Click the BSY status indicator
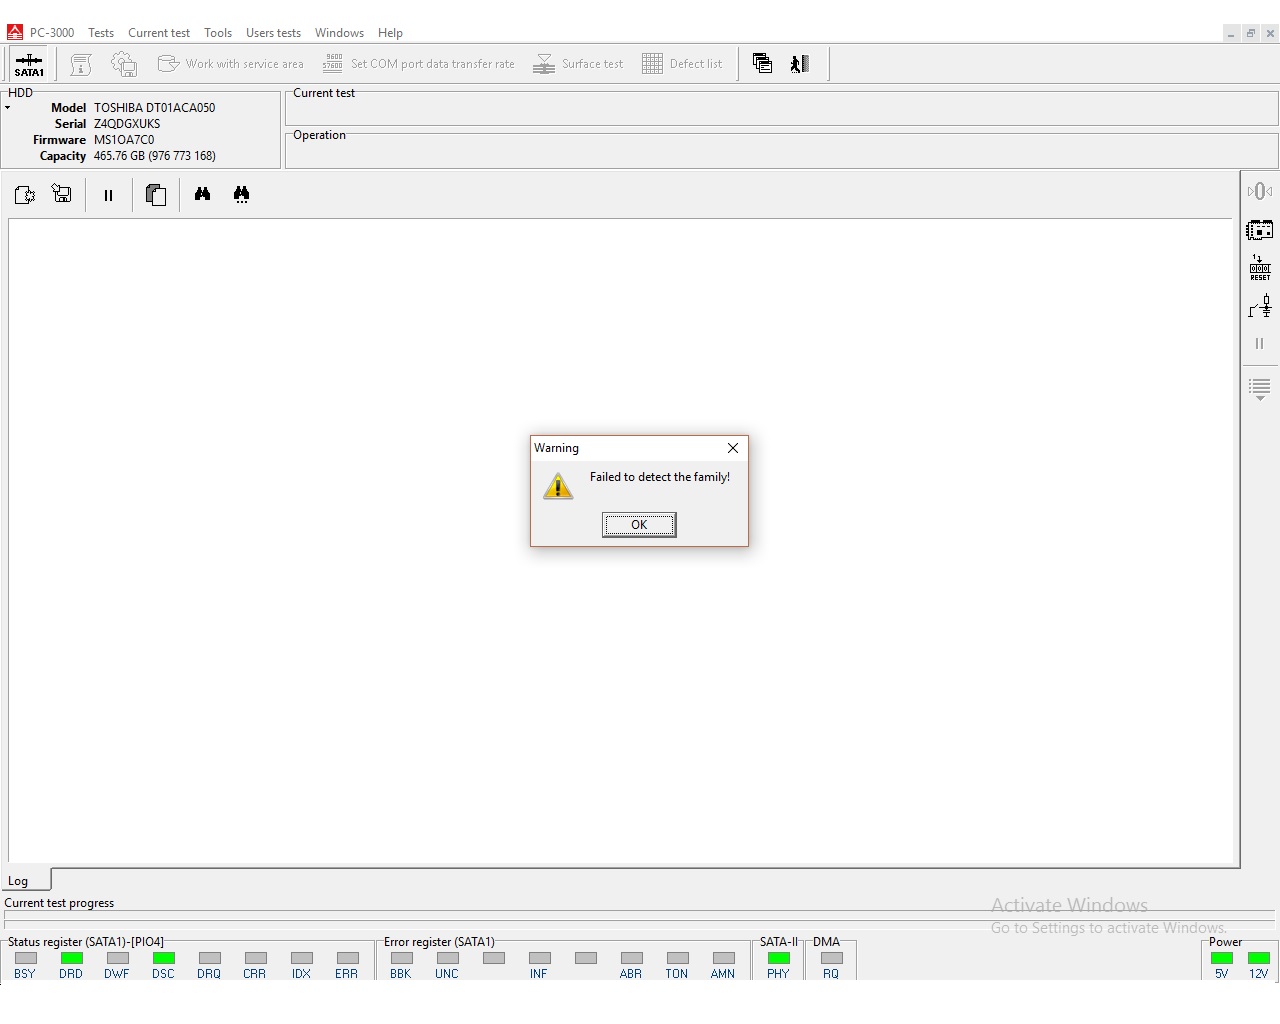Image resolution: width=1280 pixels, height=1024 pixels. pyautogui.click(x=26, y=965)
